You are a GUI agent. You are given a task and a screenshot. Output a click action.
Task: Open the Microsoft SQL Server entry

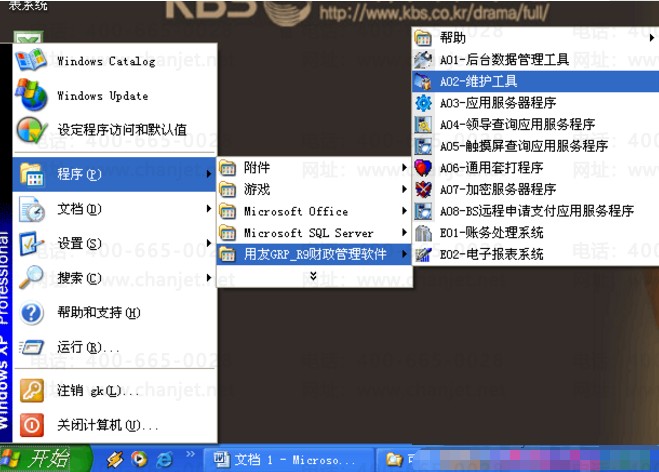(x=314, y=233)
